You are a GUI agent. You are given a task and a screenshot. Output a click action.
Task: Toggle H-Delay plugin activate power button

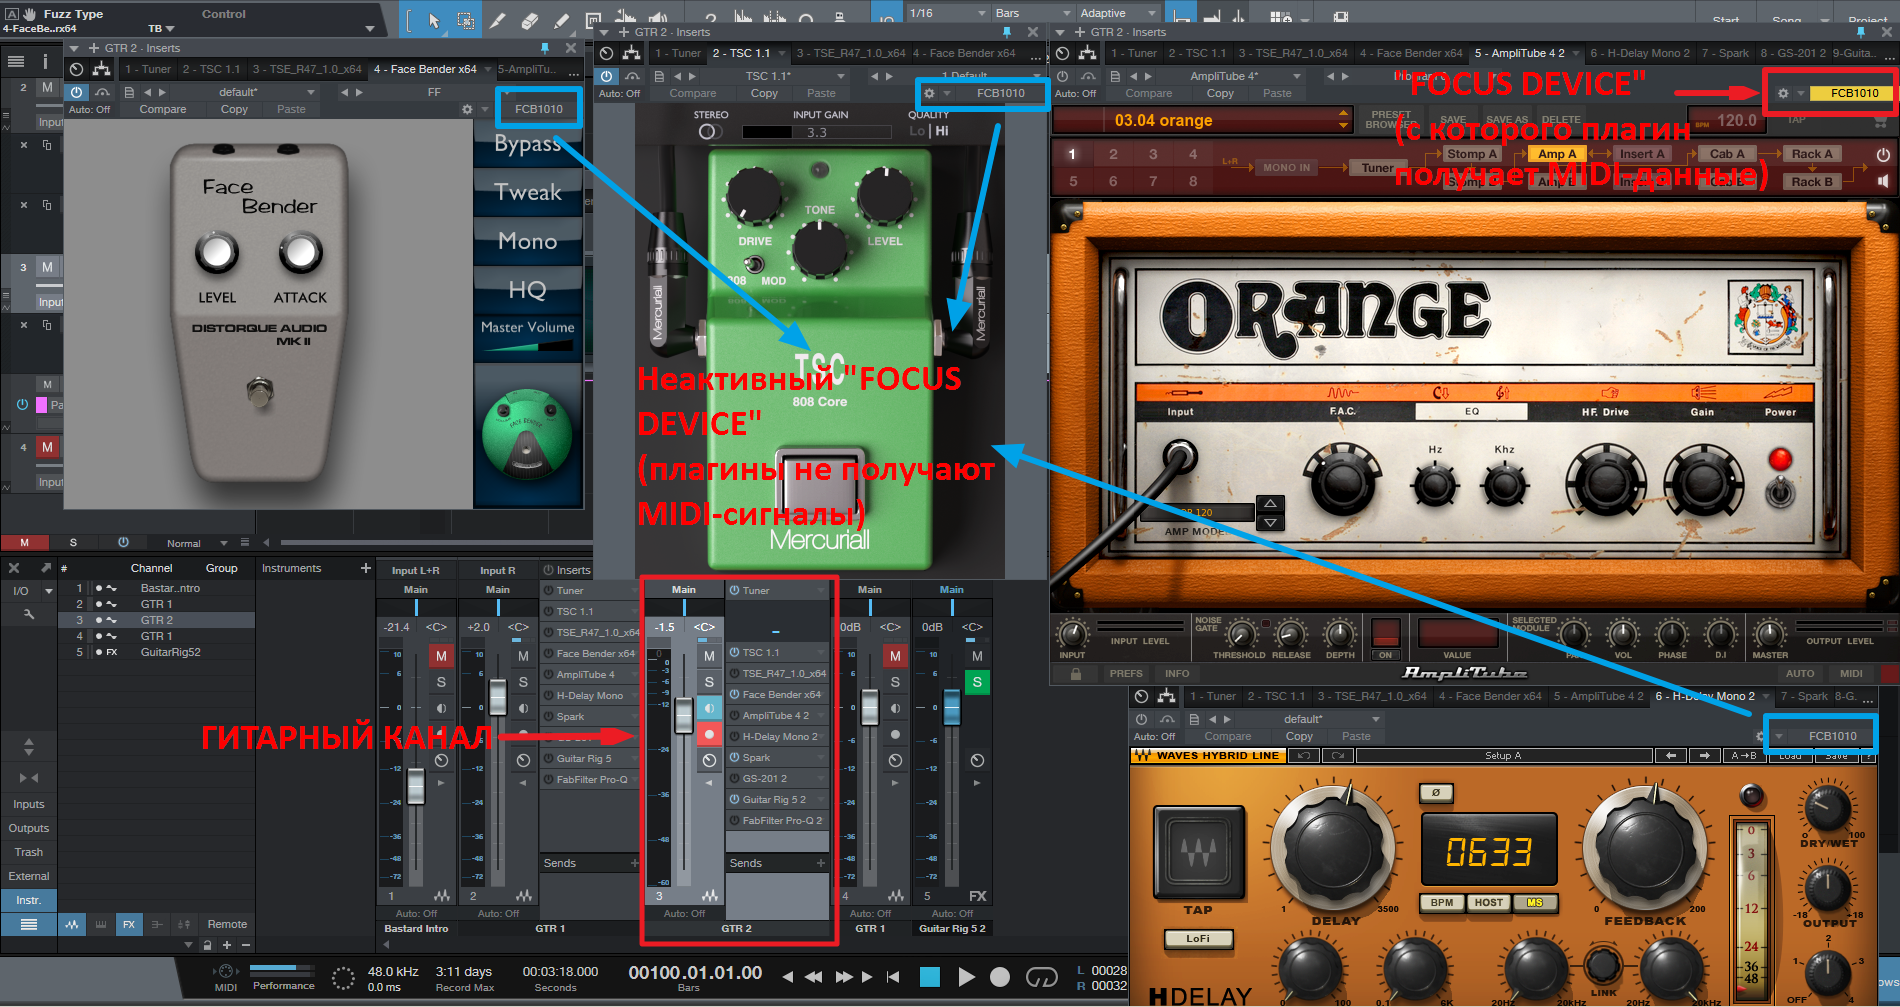tap(1142, 719)
